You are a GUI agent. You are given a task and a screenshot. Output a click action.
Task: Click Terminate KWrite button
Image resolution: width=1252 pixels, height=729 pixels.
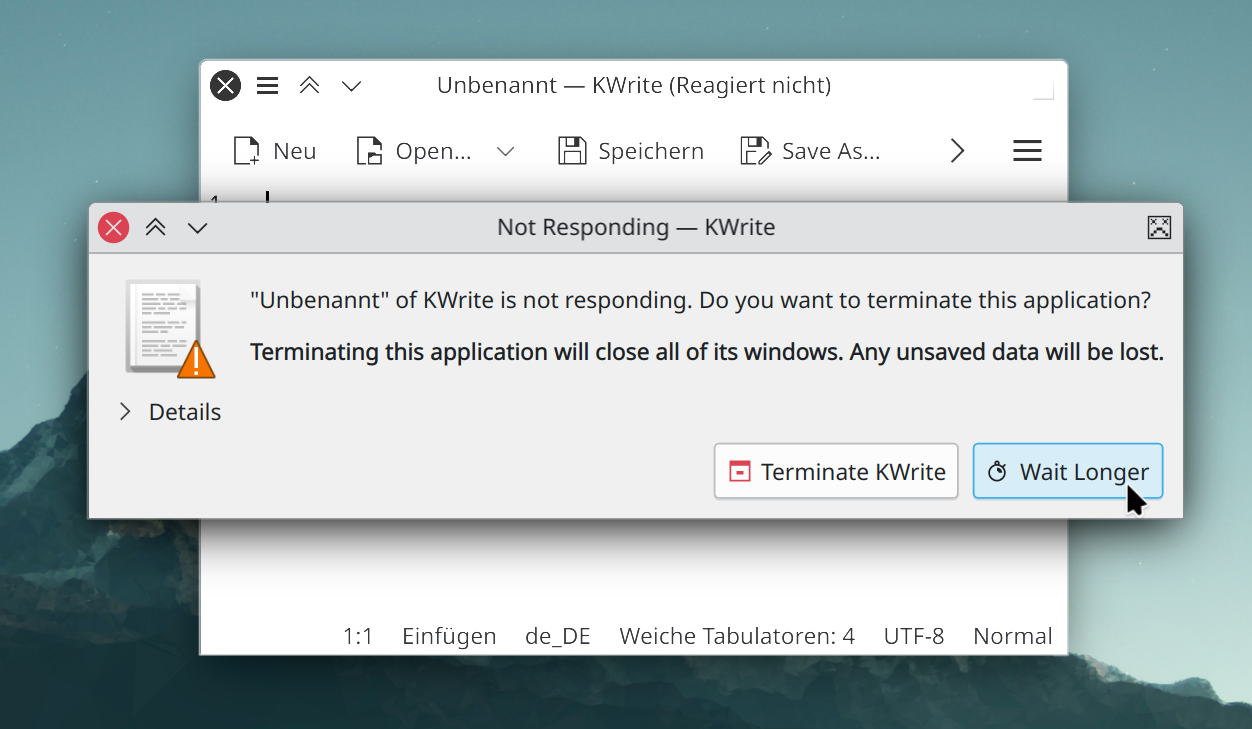coord(836,472)
